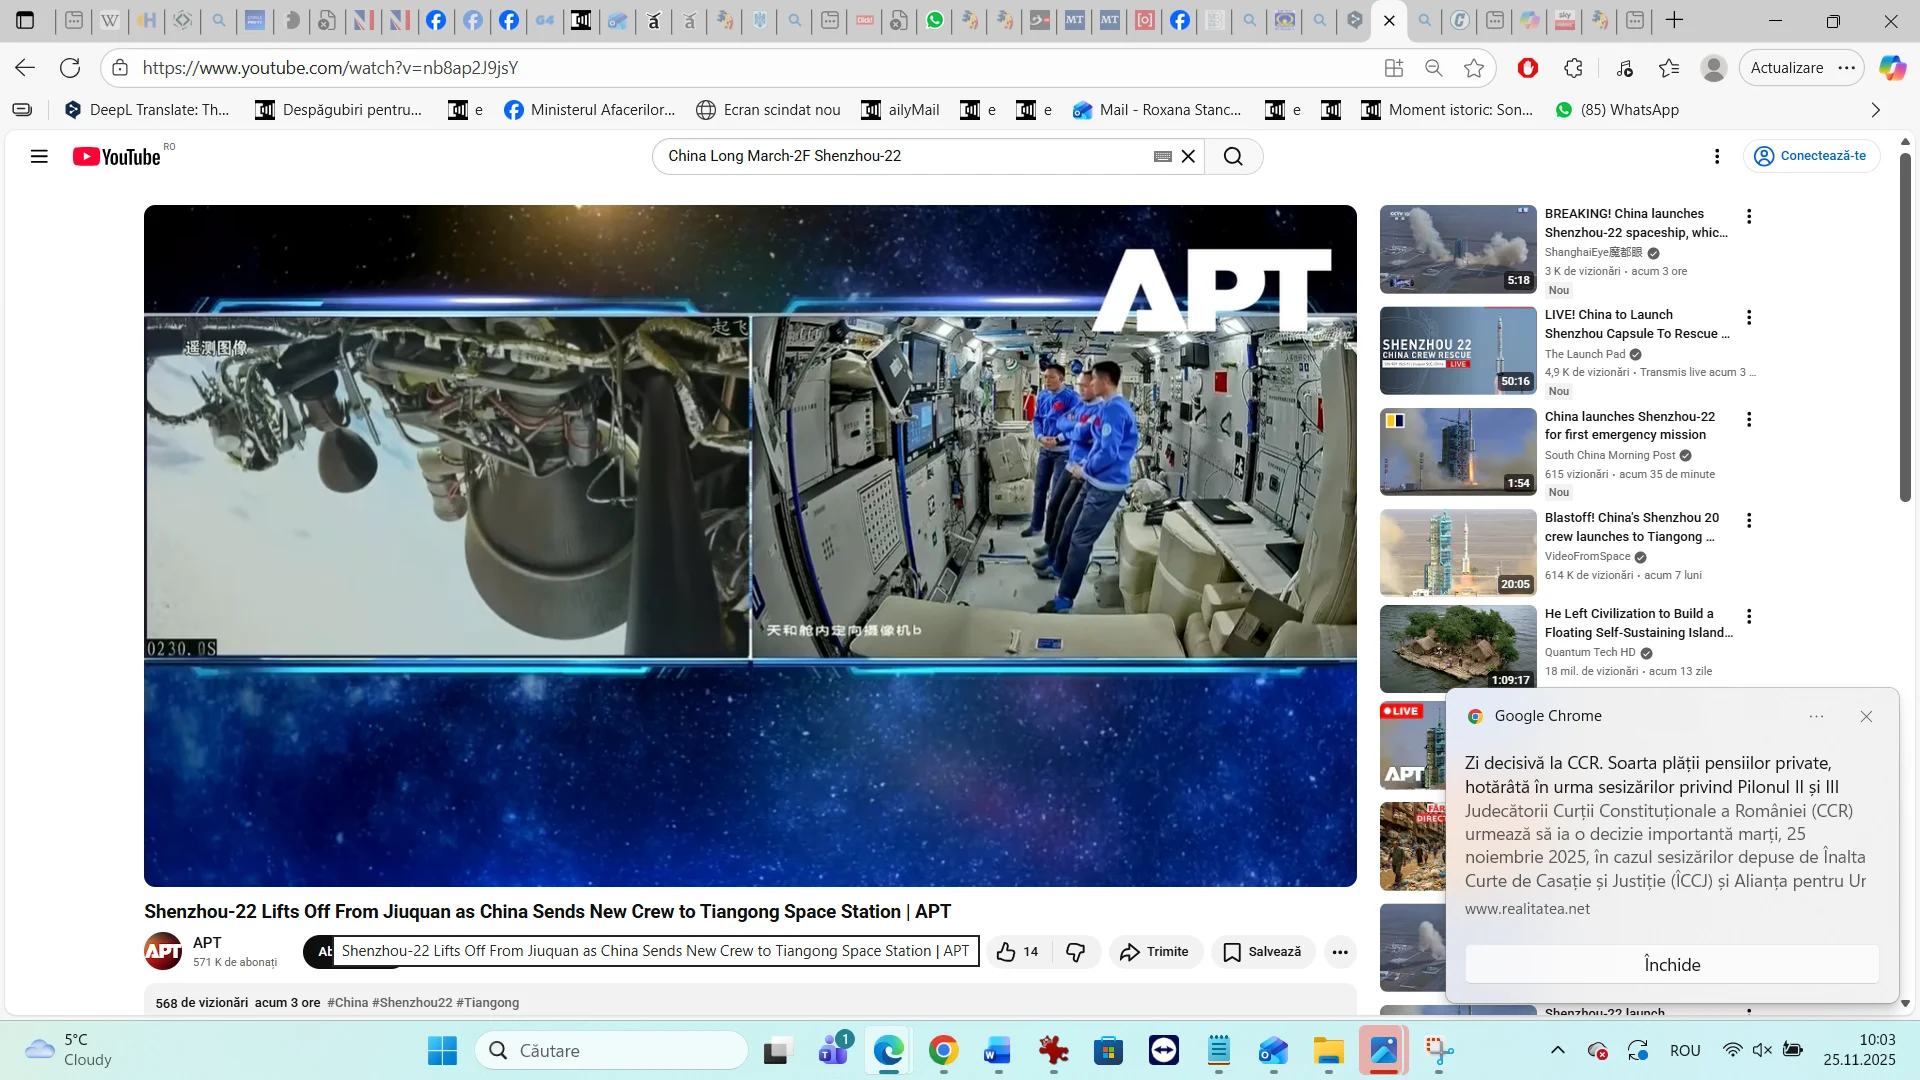Sign in using Conectează-te
Image resolution: width=1920 pixels, height=1080 pixels.
(1812, 156)
